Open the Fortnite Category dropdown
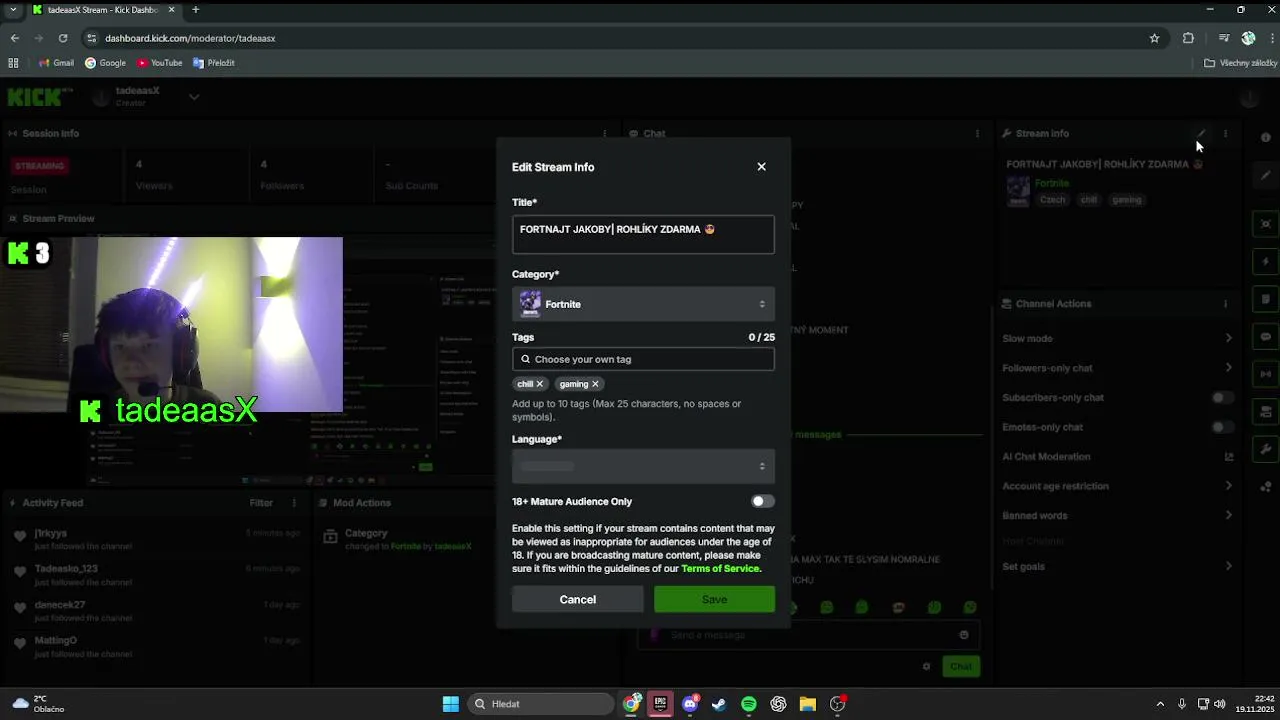Viewport: 1280px width, 720px height. (643, 304)
